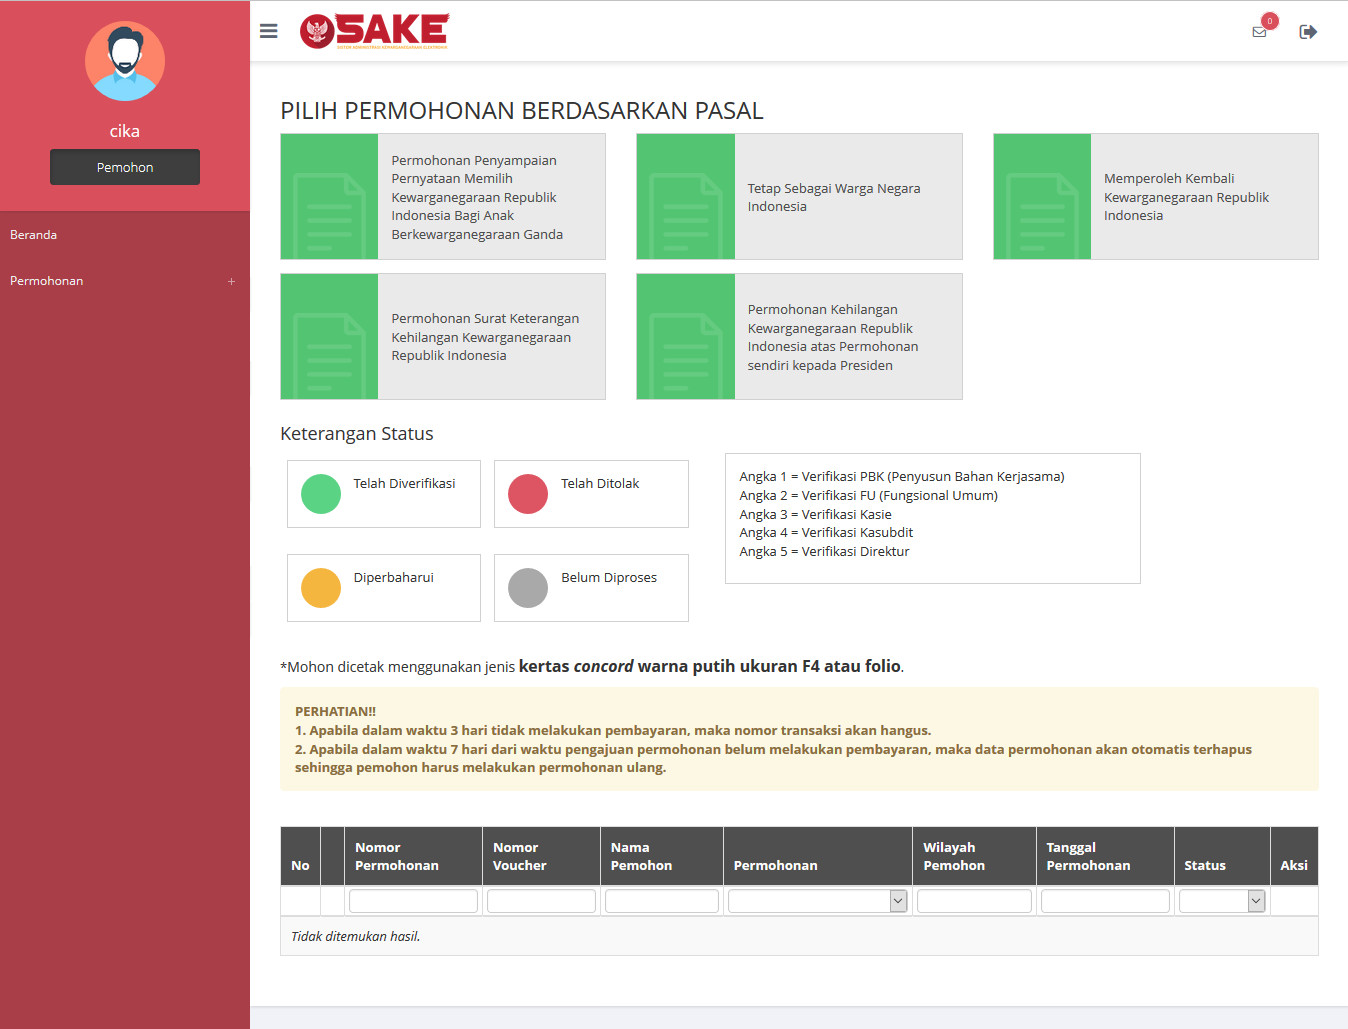Click the SAKE logo
This screenshot has height=1029, width=1348.
point(375,31)
